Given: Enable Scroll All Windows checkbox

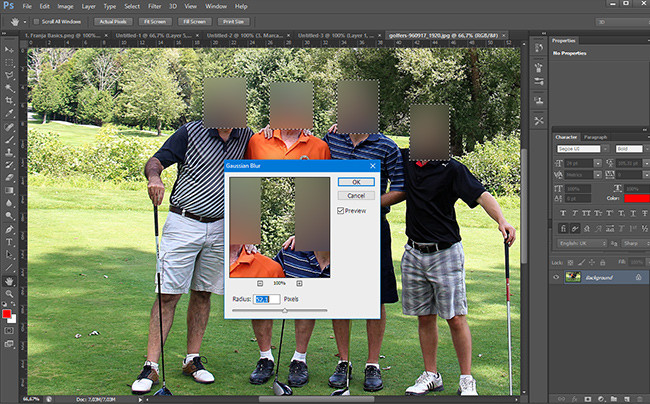Looking at the screenshot, I should (x=35, y=20).
